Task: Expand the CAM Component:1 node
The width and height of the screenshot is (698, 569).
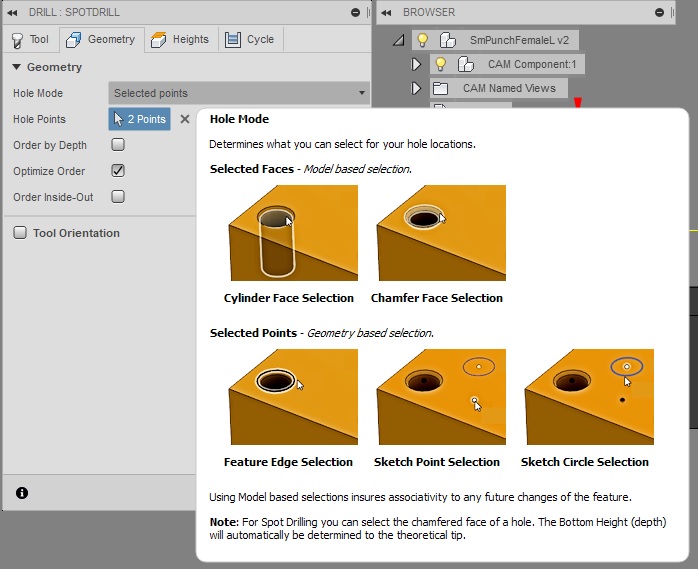Action: click(x=416, y=64)
